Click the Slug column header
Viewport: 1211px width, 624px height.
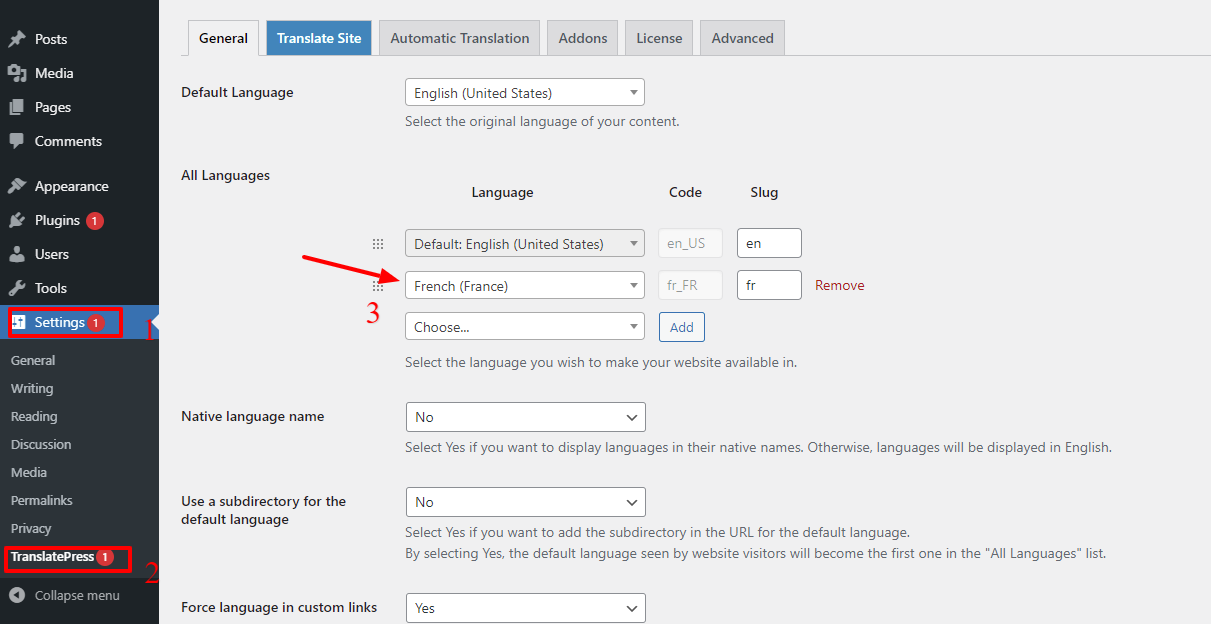[x=764, y=192]
